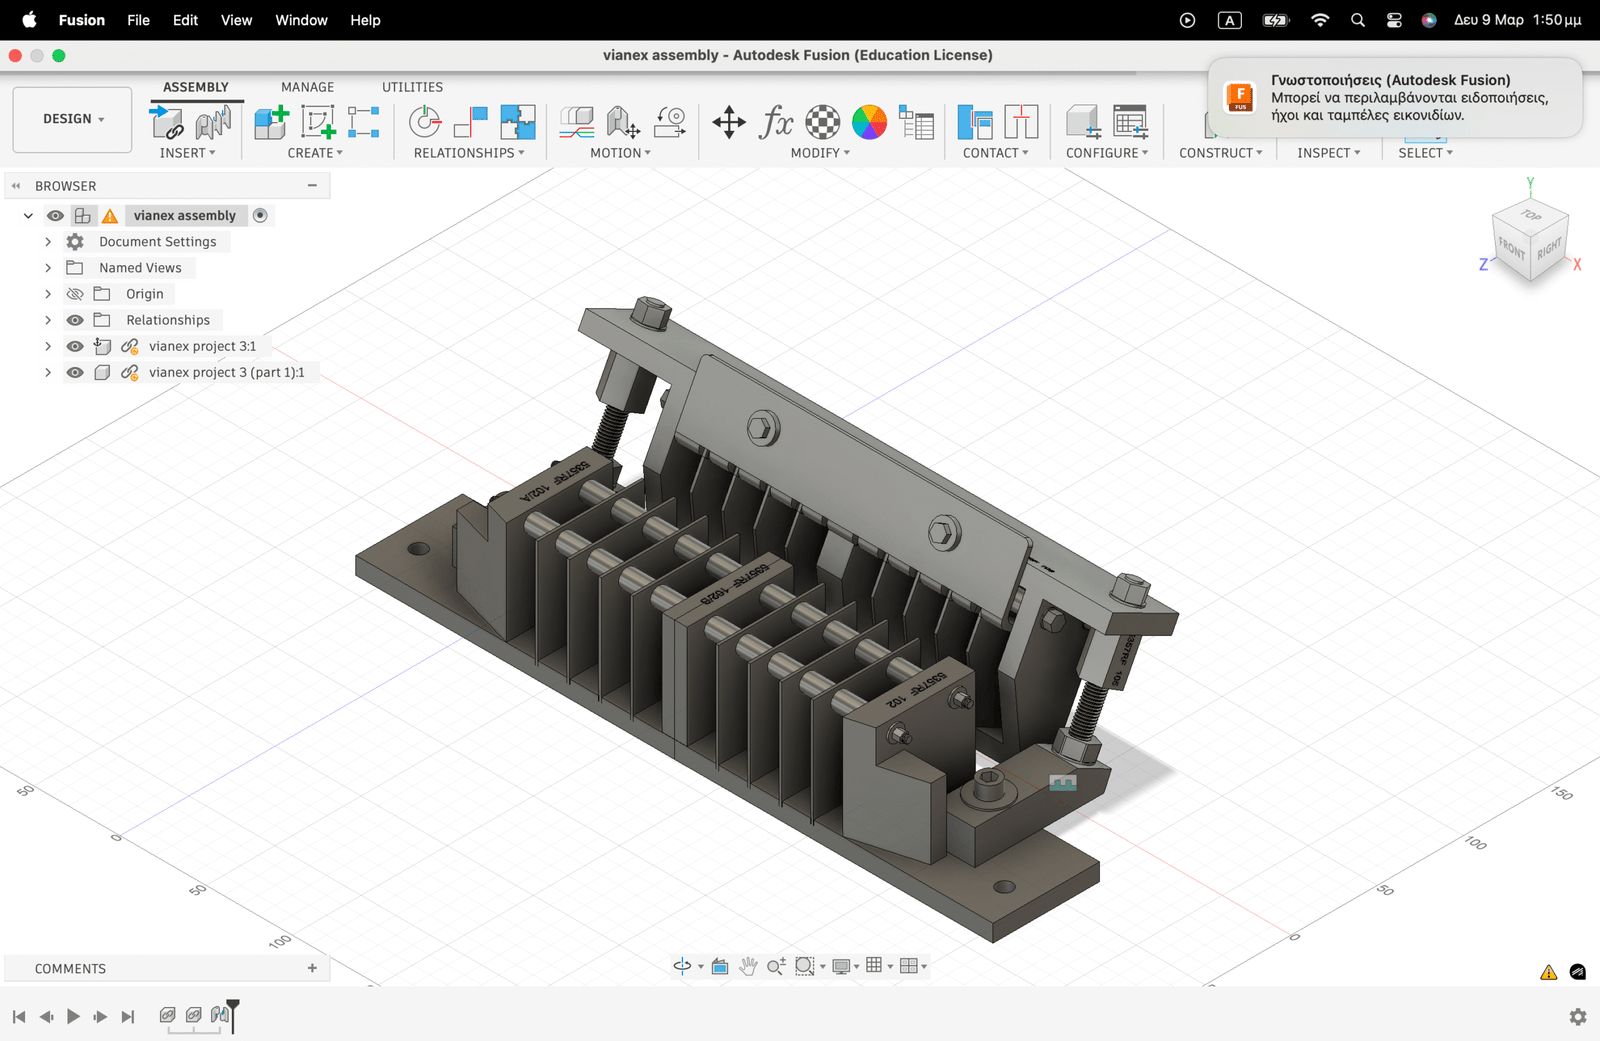This screenshot has width=1600, height=1041.
Task: Add a comment with plus button
Action: click(312, 968)
